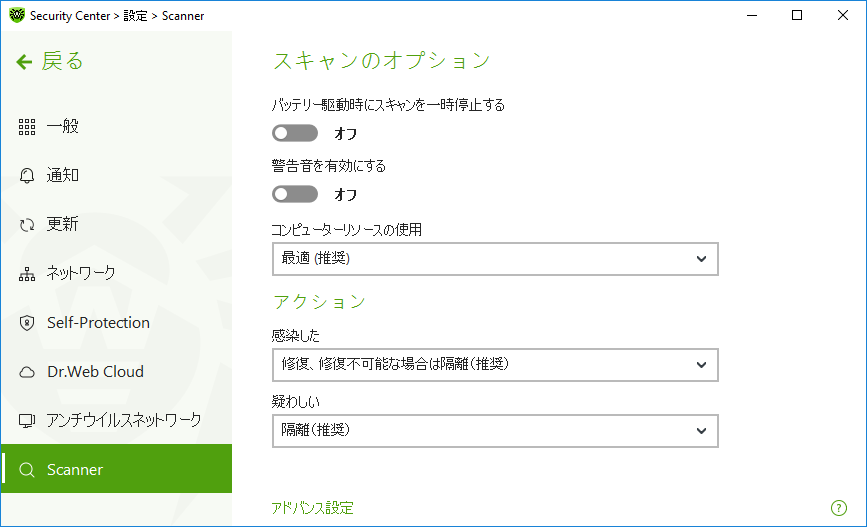
Task: Open the アンチウイルスネットワーク section
Action: (x=116, y=420)
